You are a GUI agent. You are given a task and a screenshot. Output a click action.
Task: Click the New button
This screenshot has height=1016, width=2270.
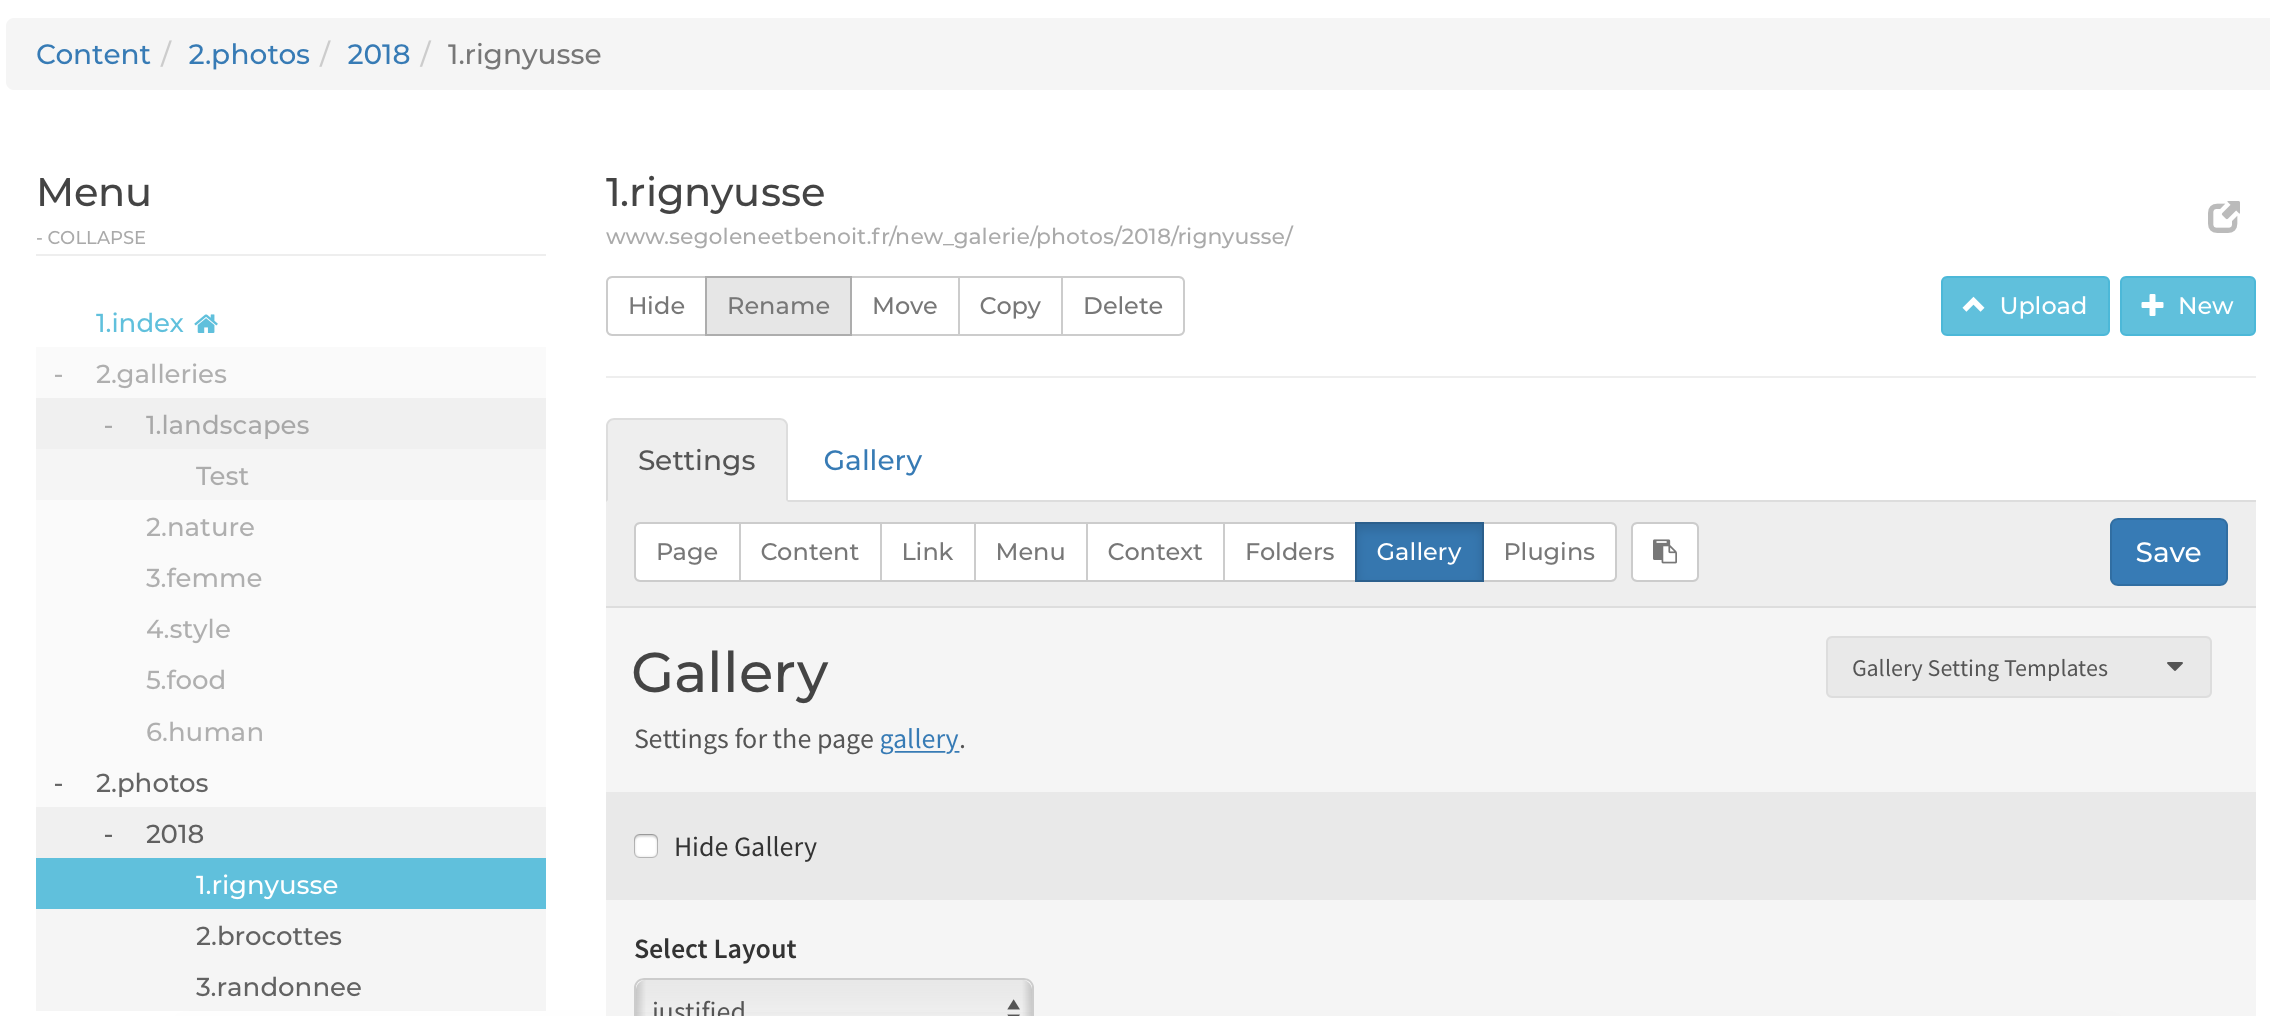(x=2187, y=305)
